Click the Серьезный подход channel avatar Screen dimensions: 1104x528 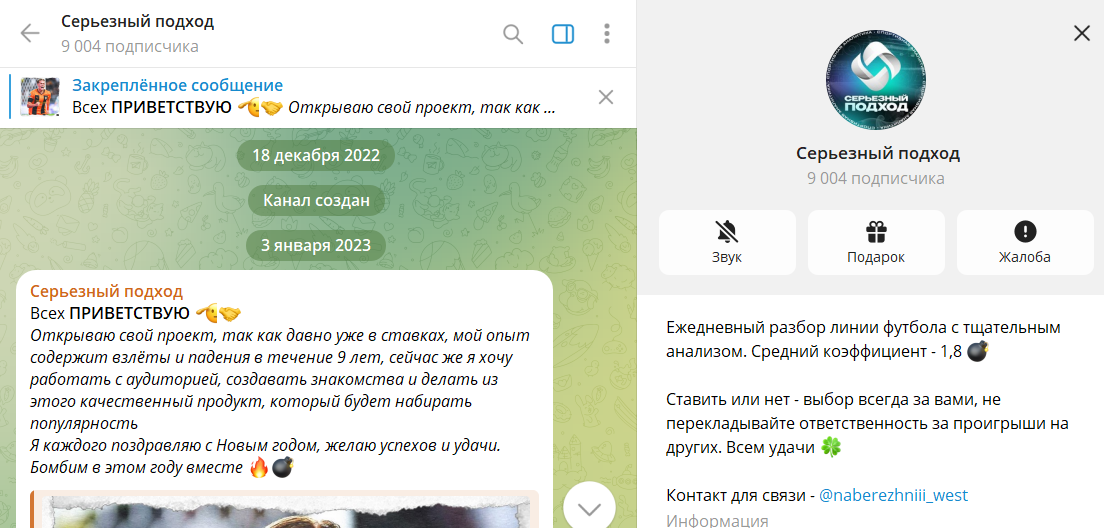pyautogui.click(x=875, y=79)
